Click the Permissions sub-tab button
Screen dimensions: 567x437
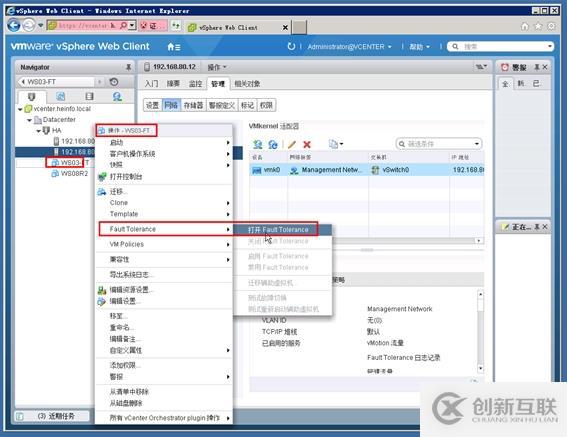click(266, 105)
